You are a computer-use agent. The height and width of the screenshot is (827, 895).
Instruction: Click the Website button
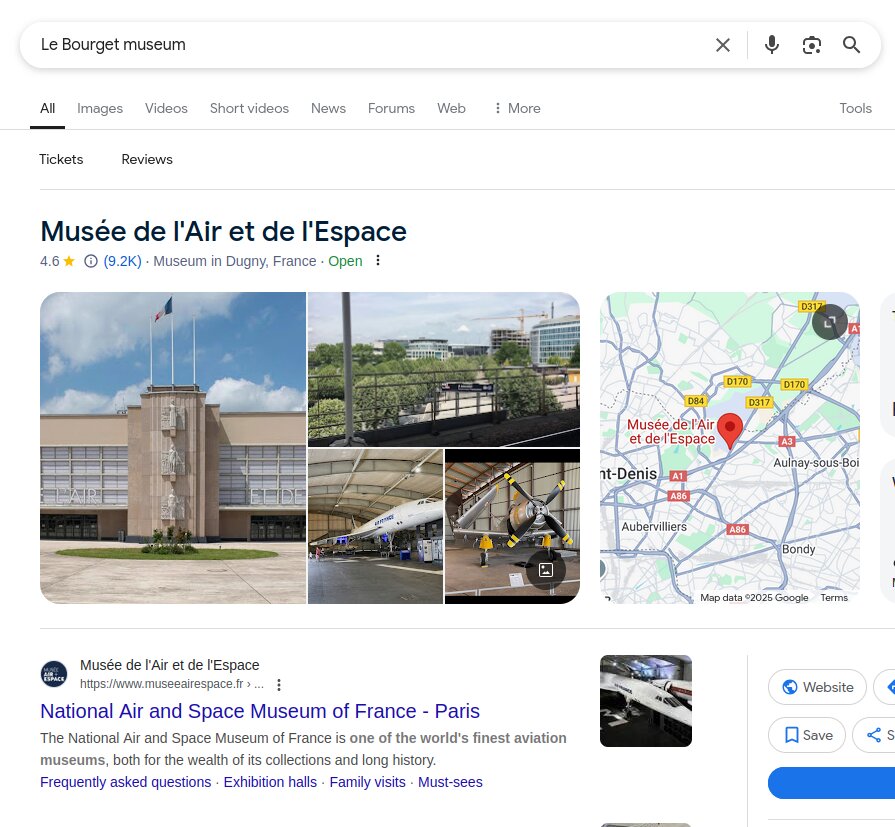(x=817, y=687)
